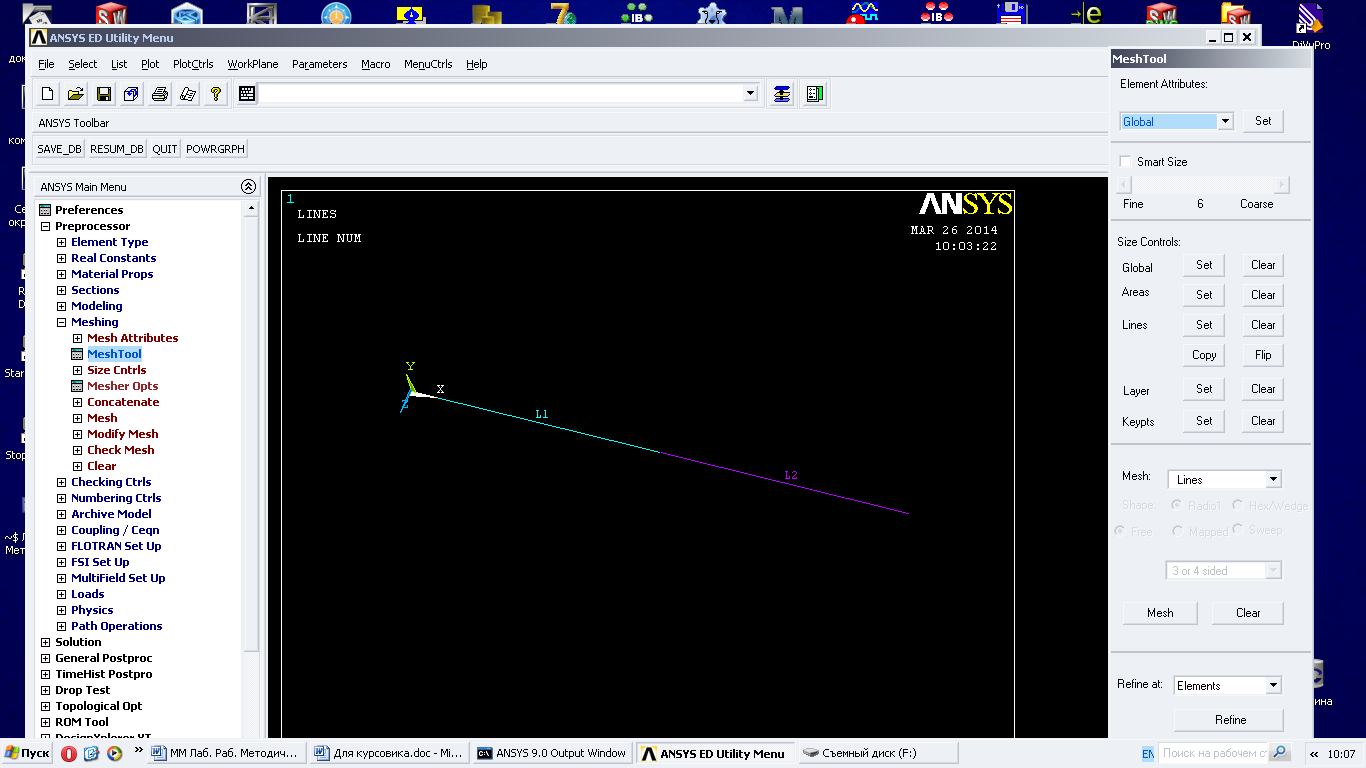Open the Report Generator toolbar icon
Image resolution: width=1366 pixels, height=768 pixels.
point(187,94)
